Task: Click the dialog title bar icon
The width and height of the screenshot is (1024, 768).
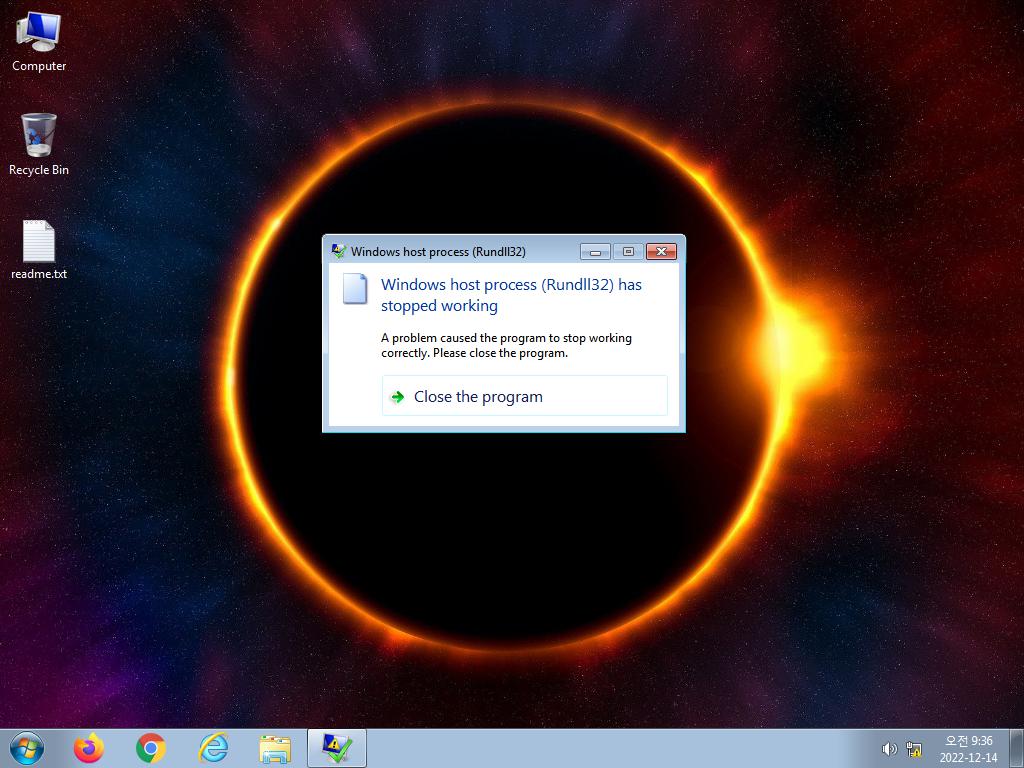Action: click(x=338, y=251)
